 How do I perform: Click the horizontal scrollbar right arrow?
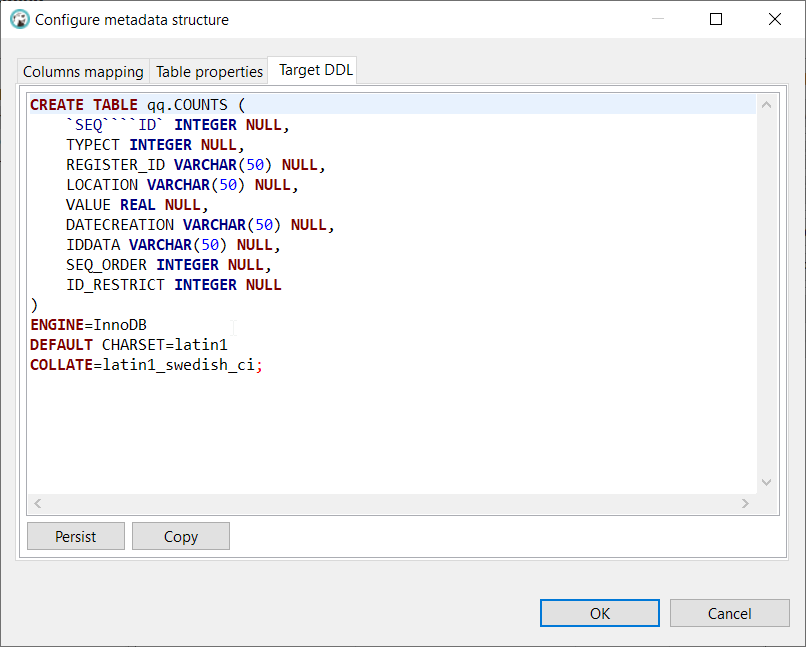(744, 503)
